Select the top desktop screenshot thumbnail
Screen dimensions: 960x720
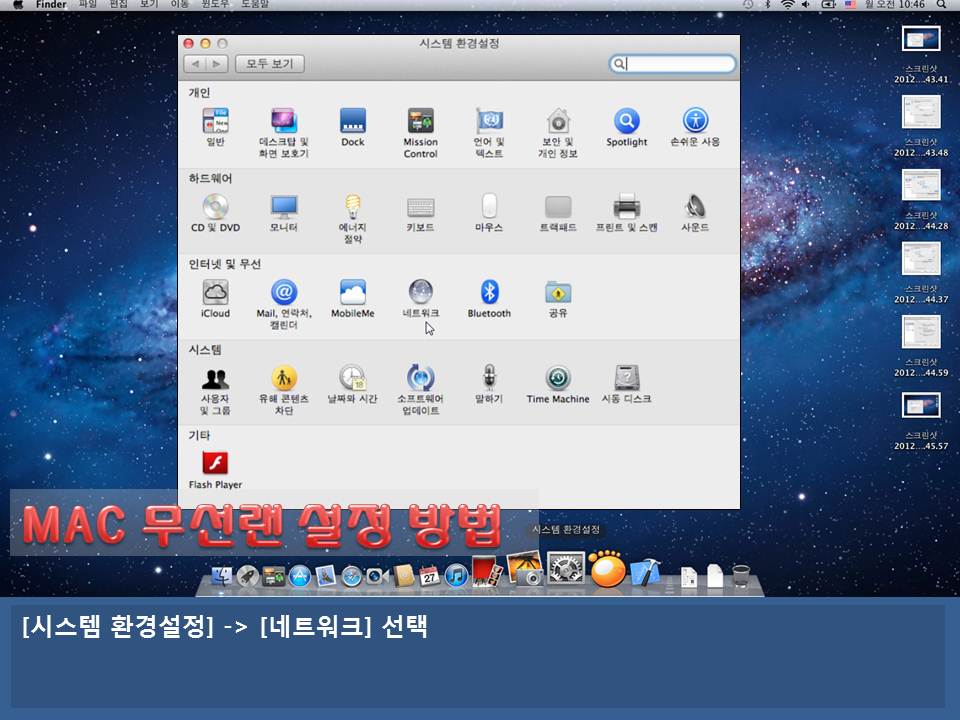coord(920,40)
